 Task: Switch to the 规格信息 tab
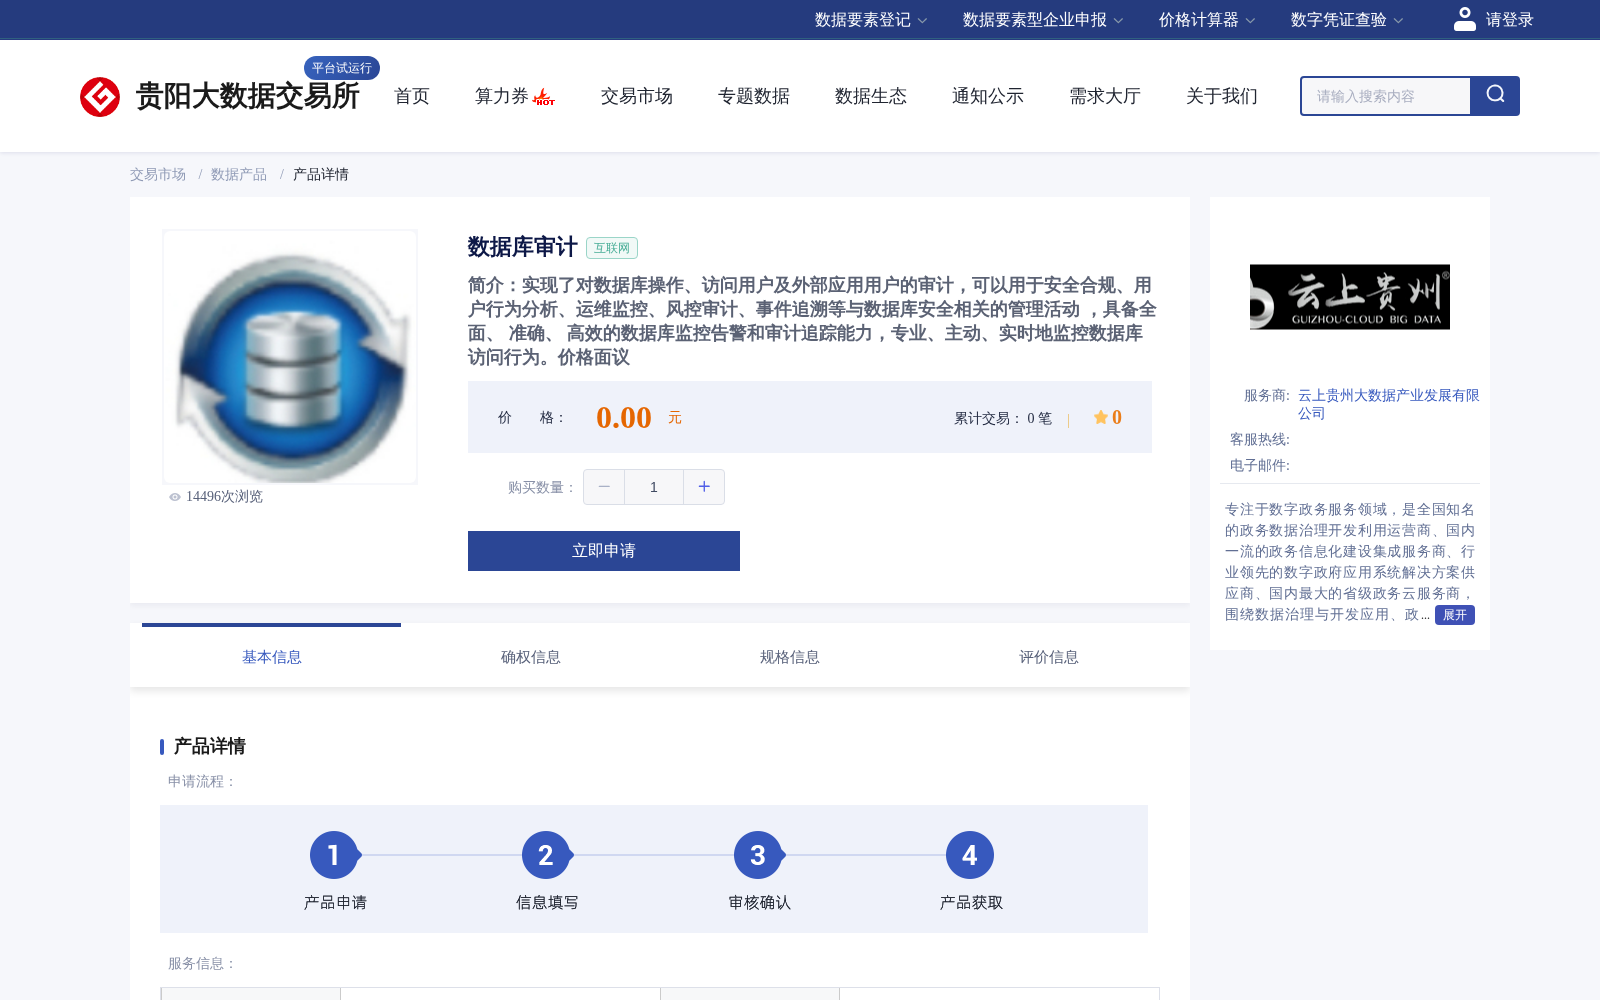tap(790, 657)
